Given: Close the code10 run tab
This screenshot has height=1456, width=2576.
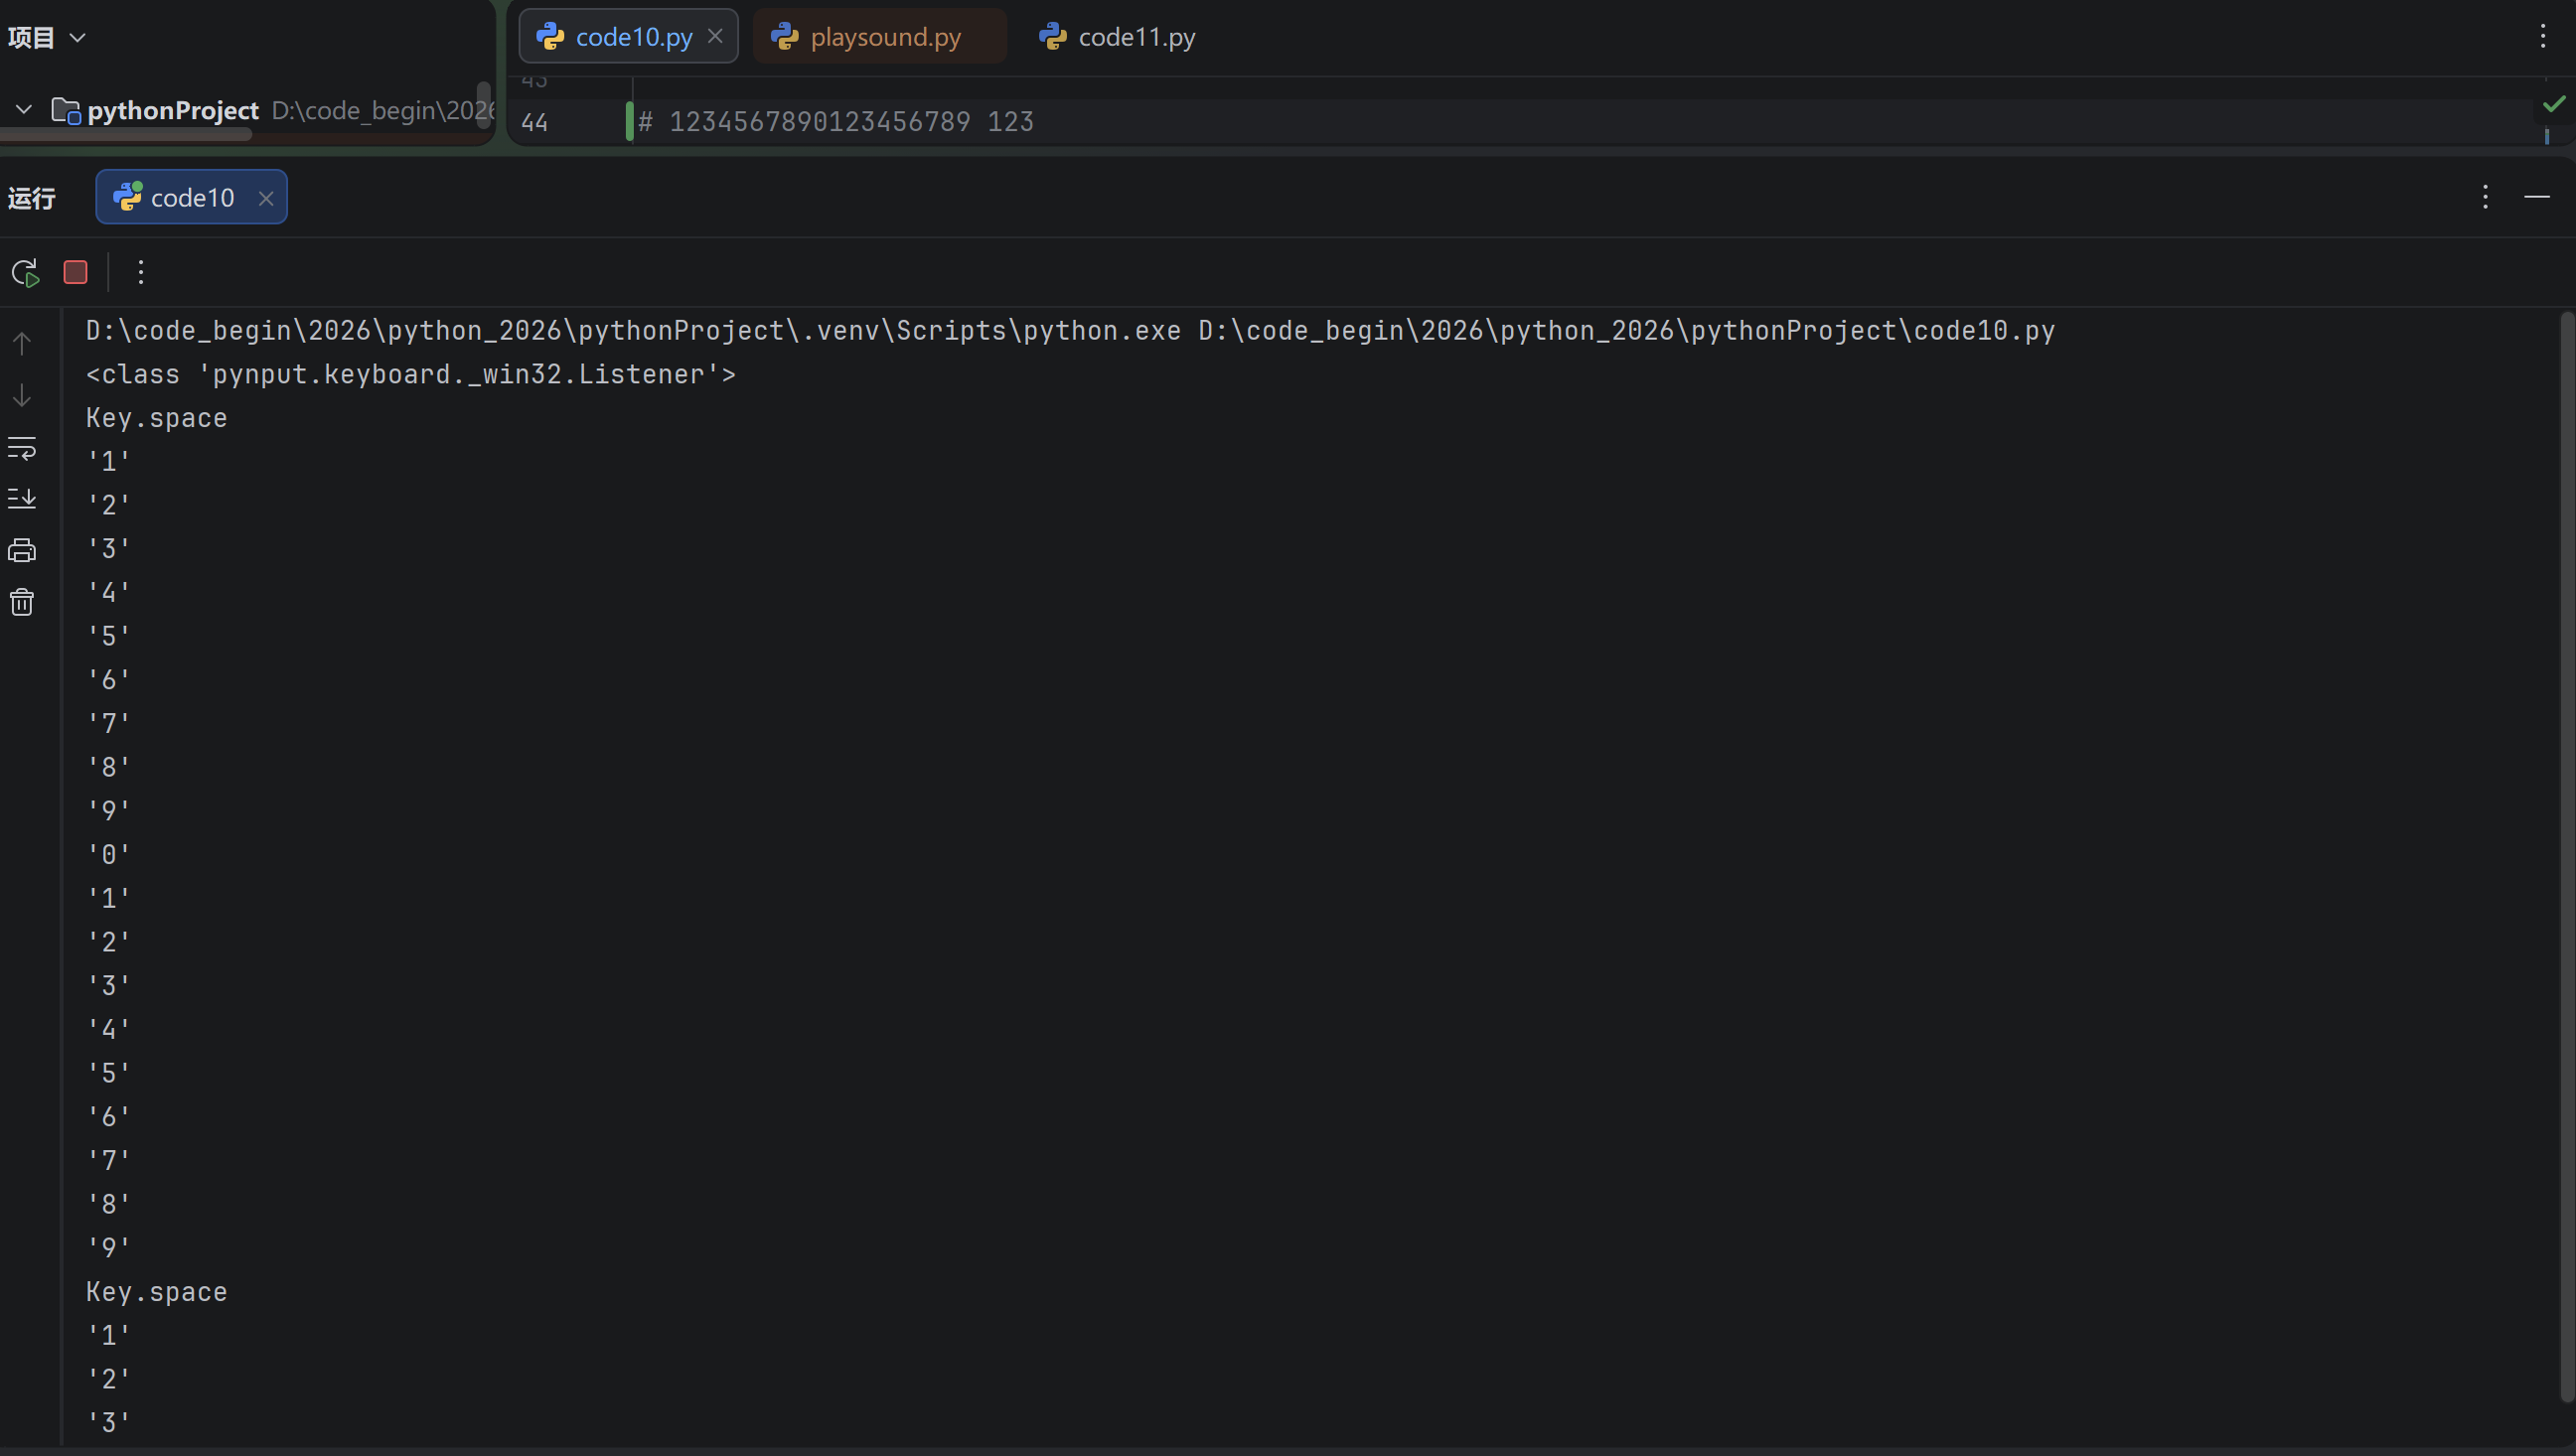Looking at the screenshot, I should 266,198.
